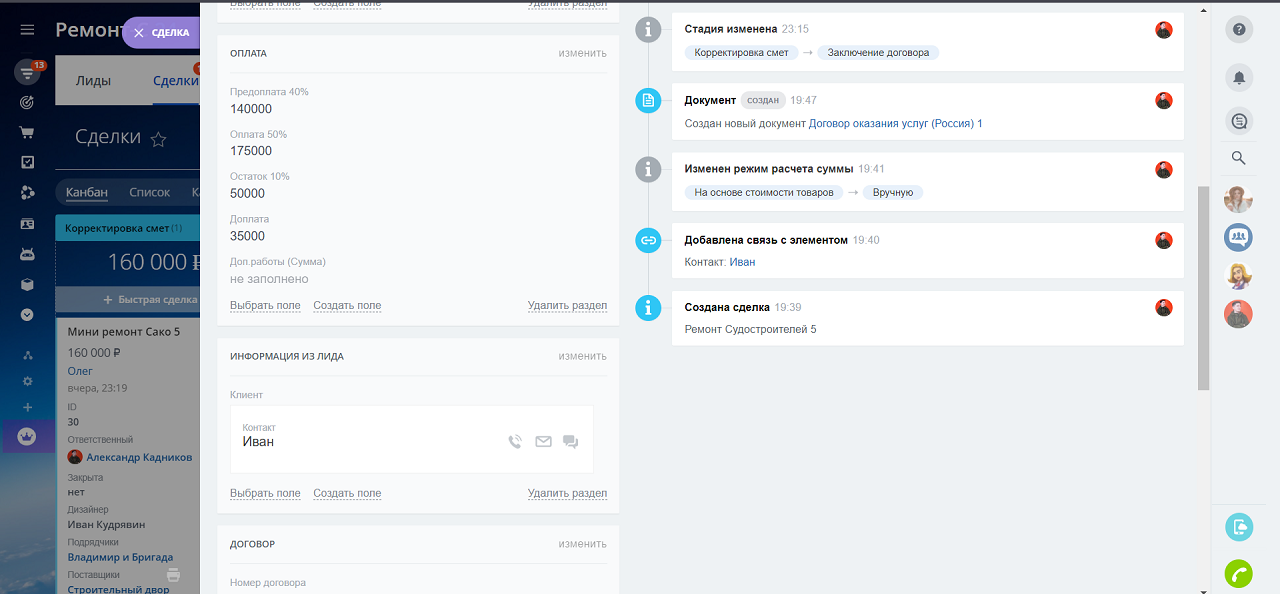This screenshot has width=1280, height=594.
Task: Close the СДЕЛКА slider panel
Action: pyautogui.click(x=139, y=32)
